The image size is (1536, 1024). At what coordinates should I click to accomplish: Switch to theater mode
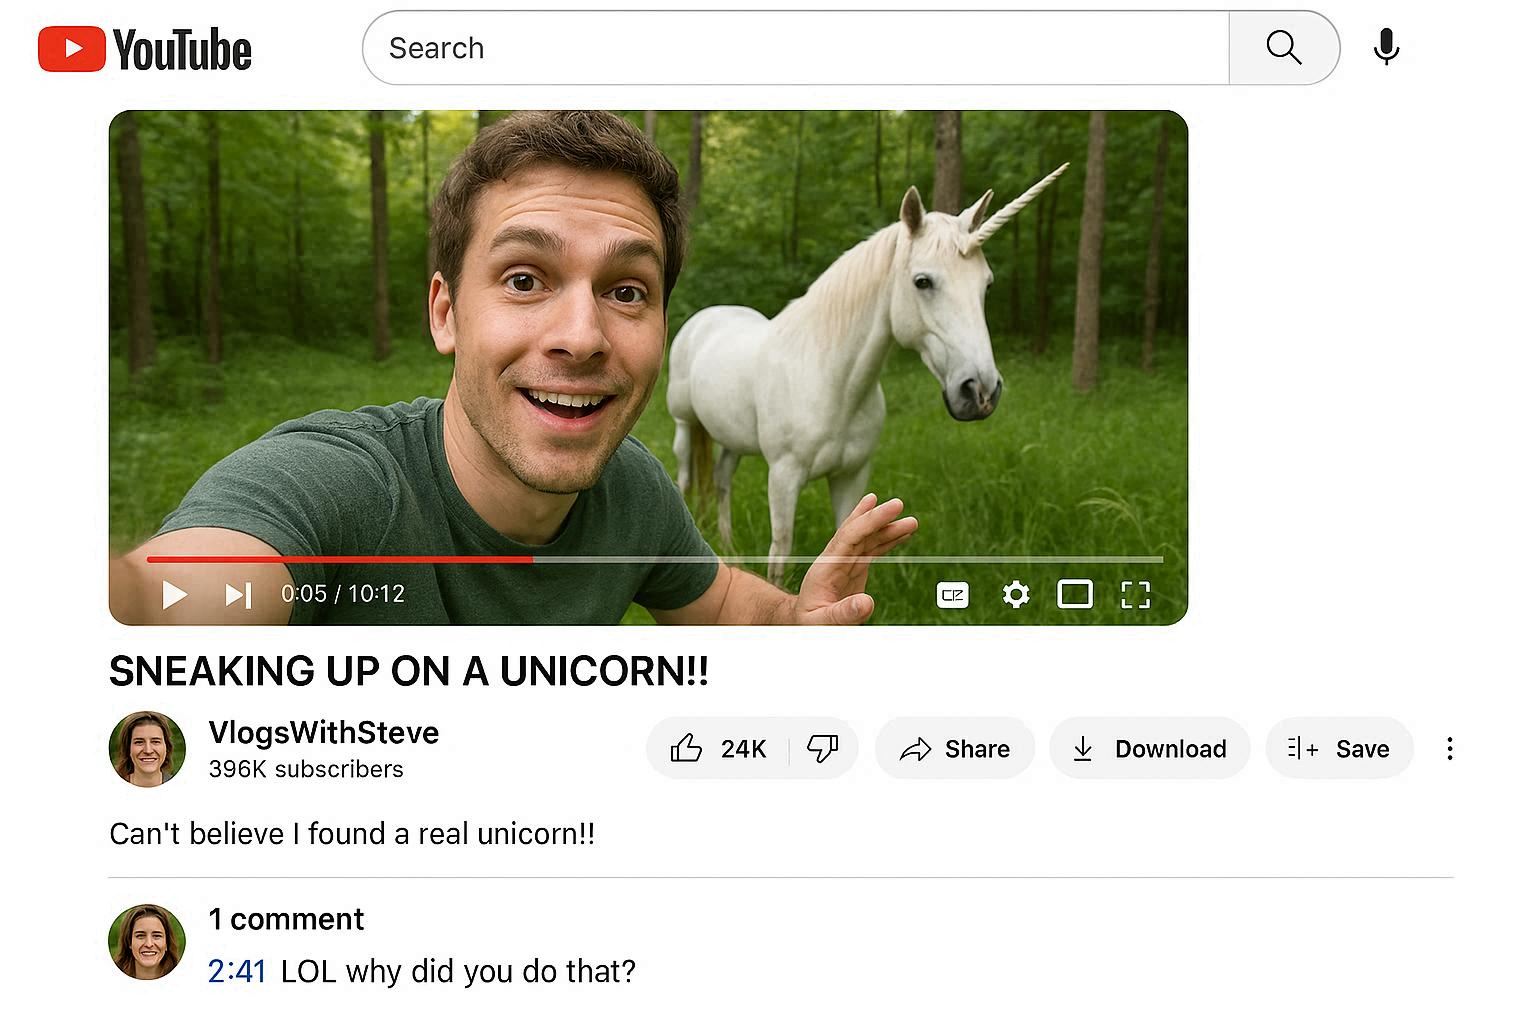1075,594
